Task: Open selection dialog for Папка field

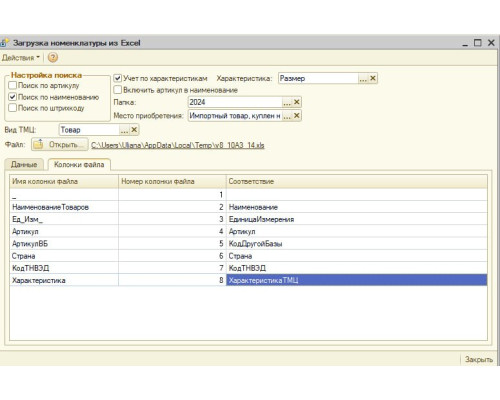Action: [287, 102]
